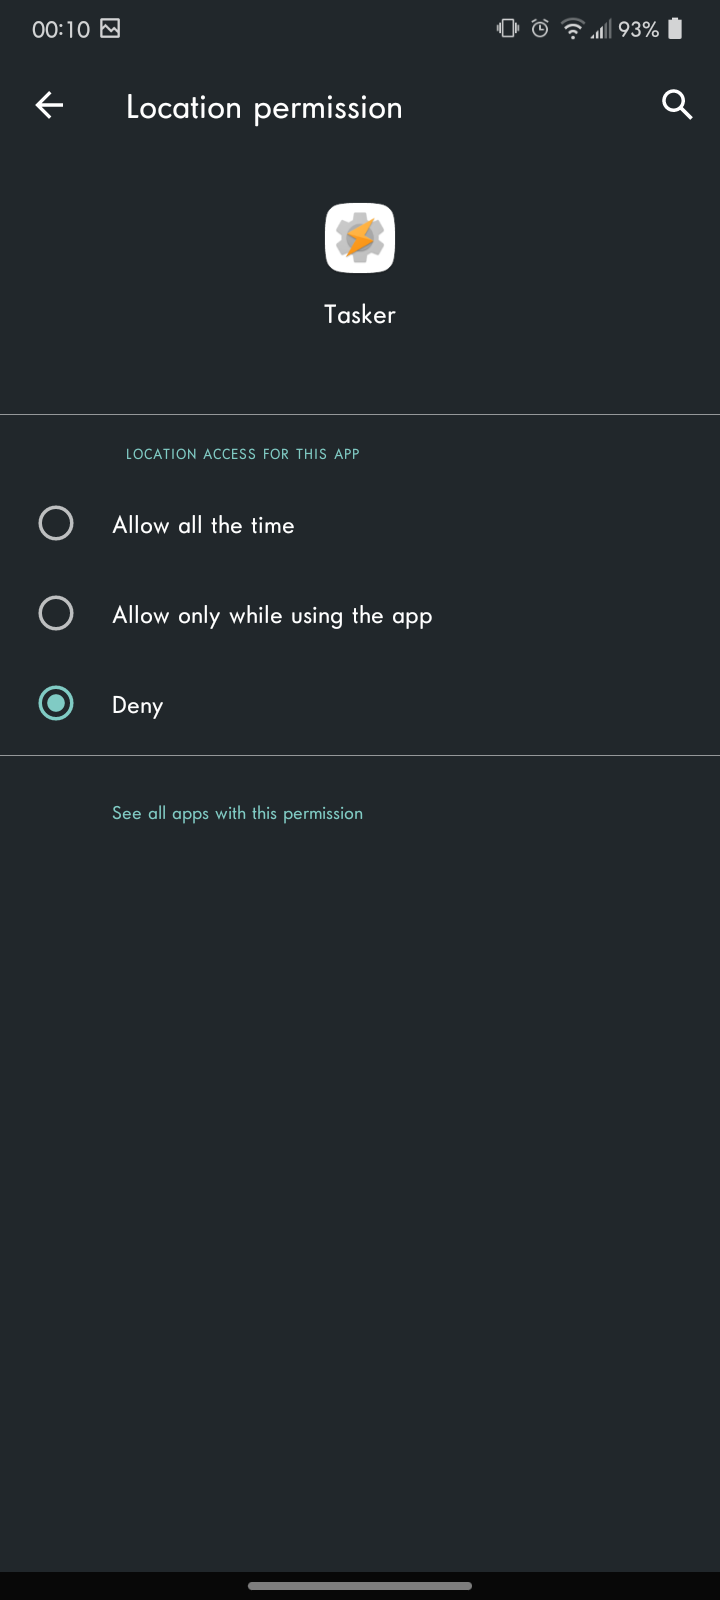Tap the Tasker lightning gear app icon
Image resolution: width=720 pixels, height=1600 pixels.
[360, 238]
